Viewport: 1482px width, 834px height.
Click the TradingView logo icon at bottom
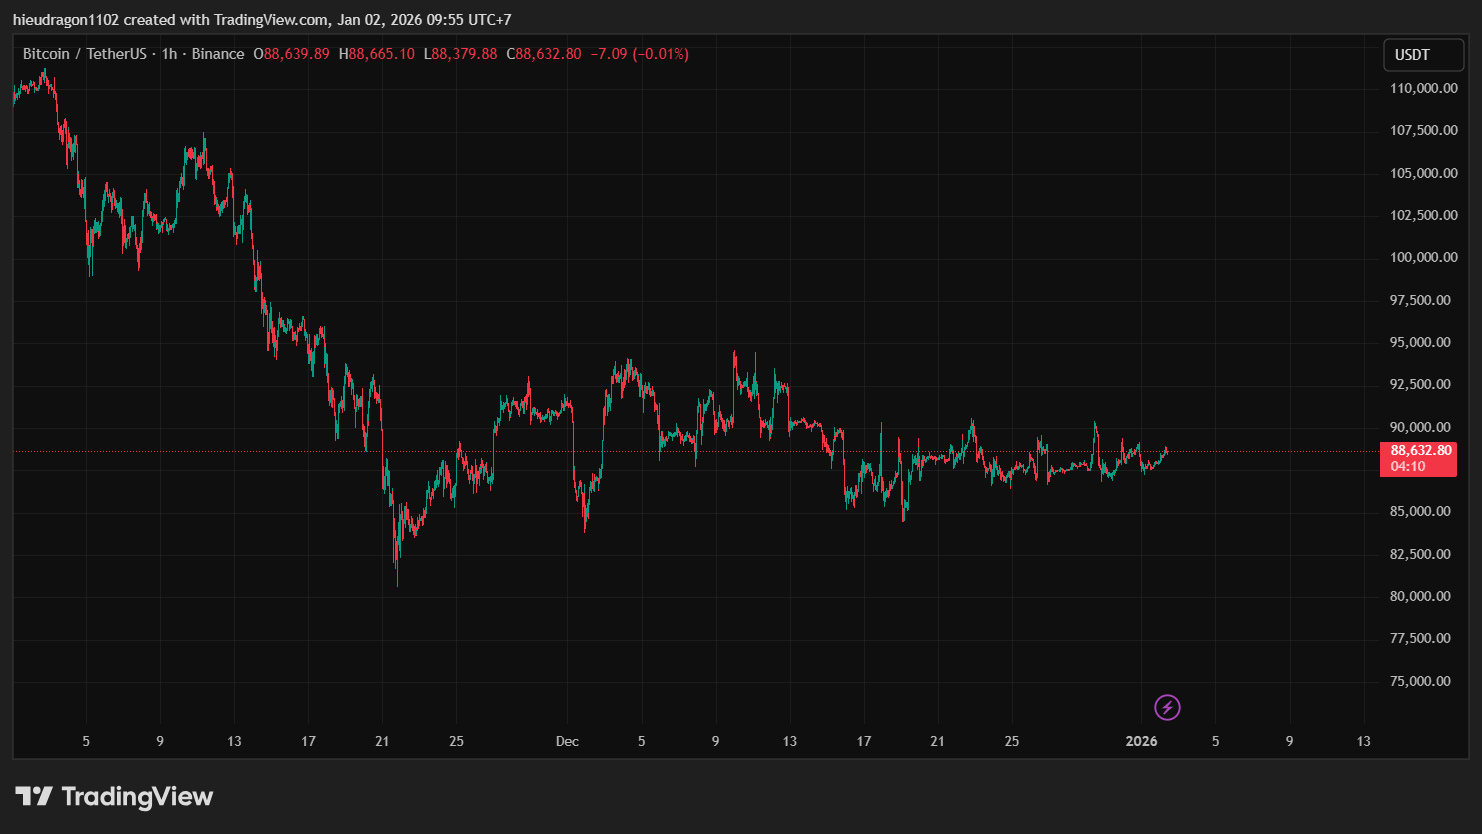tap(34, 796)
